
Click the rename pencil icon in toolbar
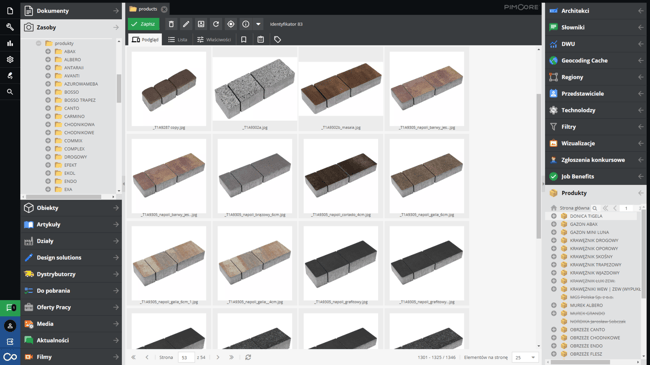pyautogui.click(x=186, y=24)
